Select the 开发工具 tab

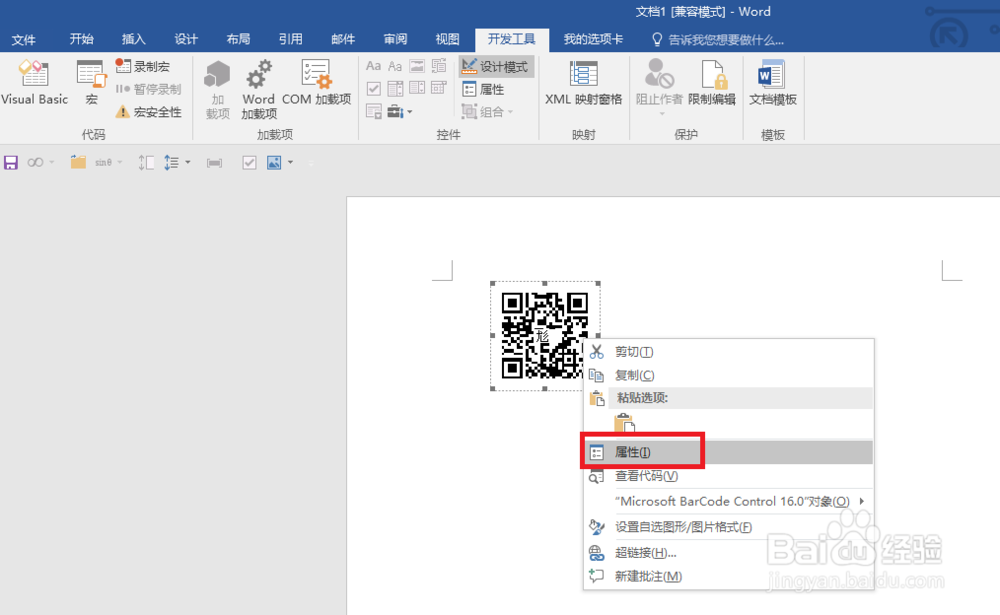(511, 40)
